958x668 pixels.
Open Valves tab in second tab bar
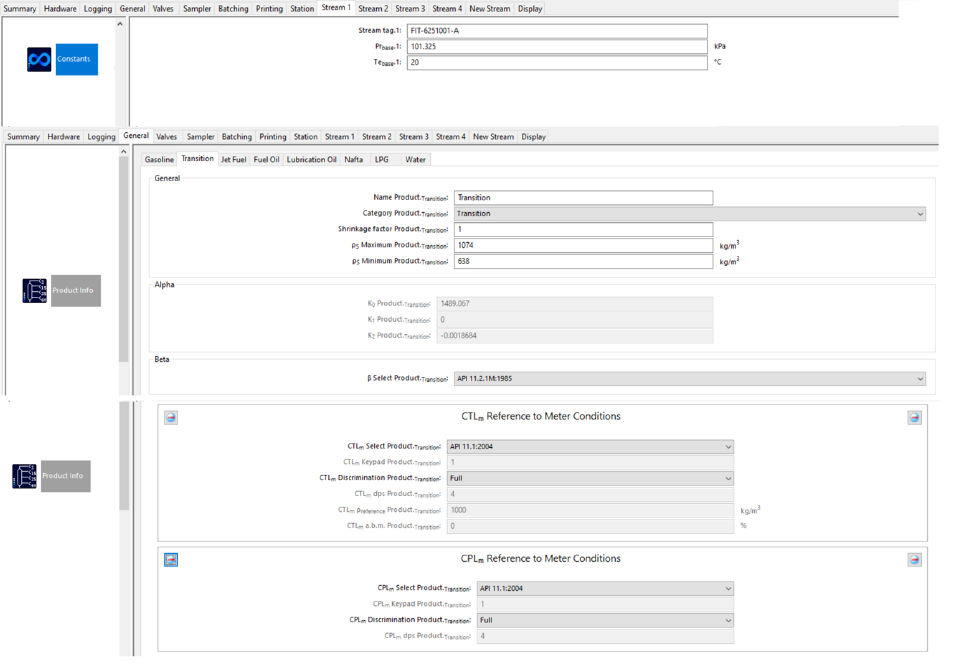(x=166, y=137)
